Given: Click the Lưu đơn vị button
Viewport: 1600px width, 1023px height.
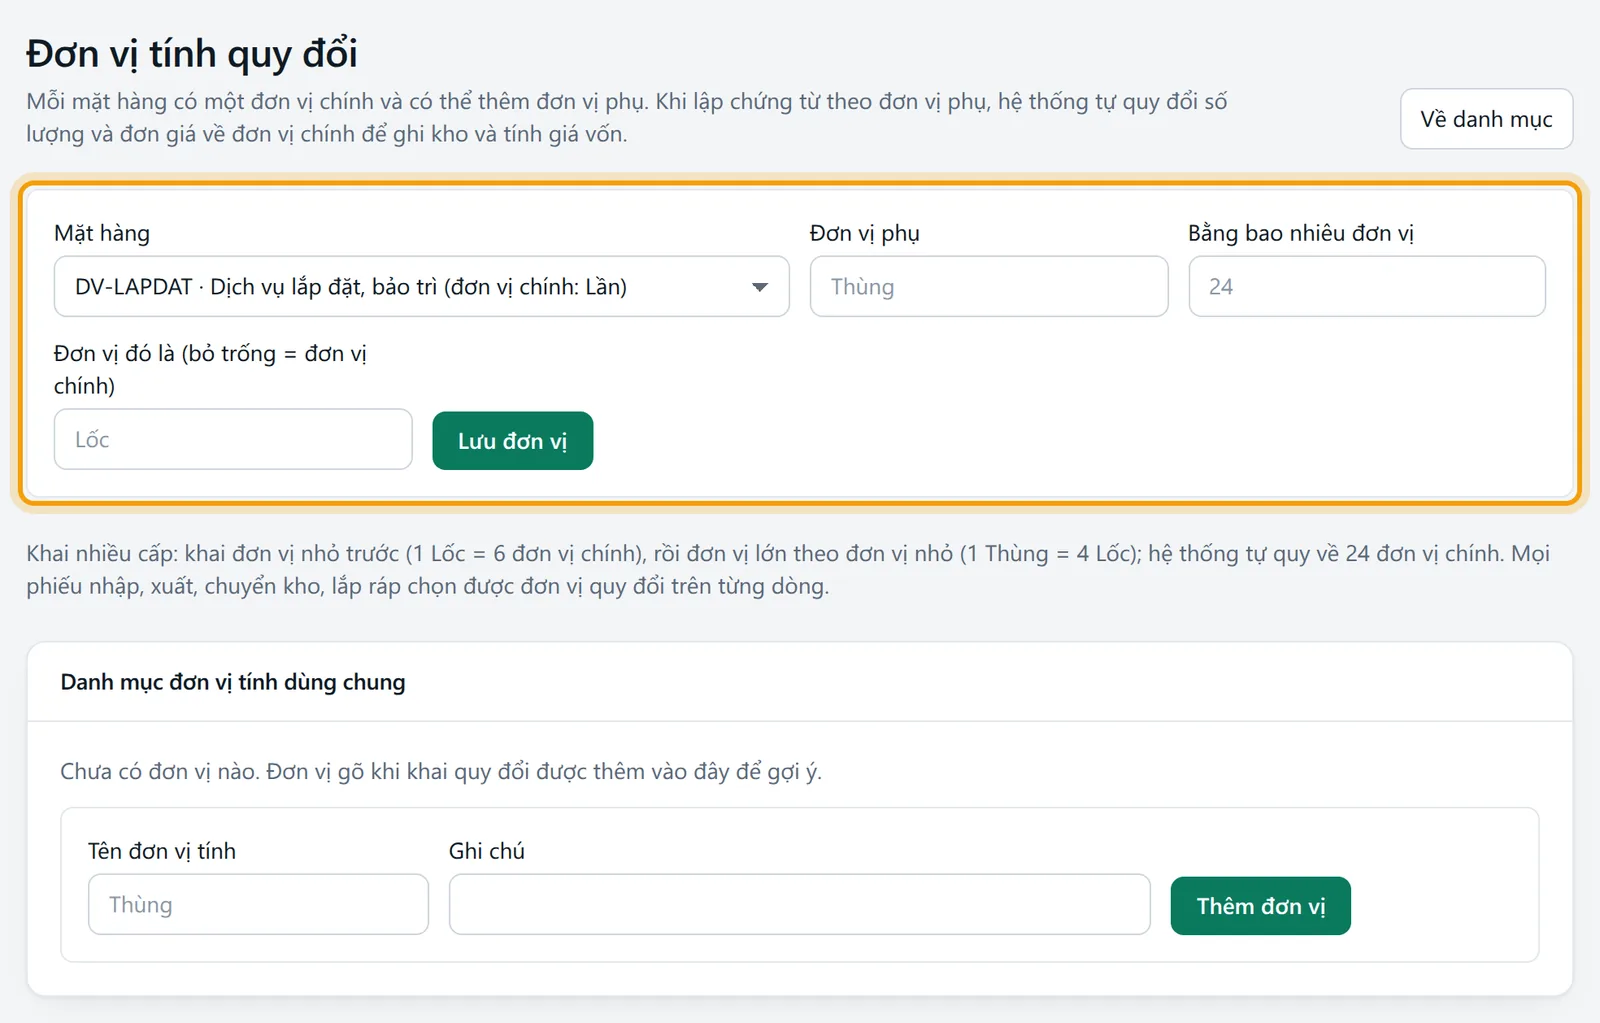Looking at the screenshot, I should (x=513, y=441).
